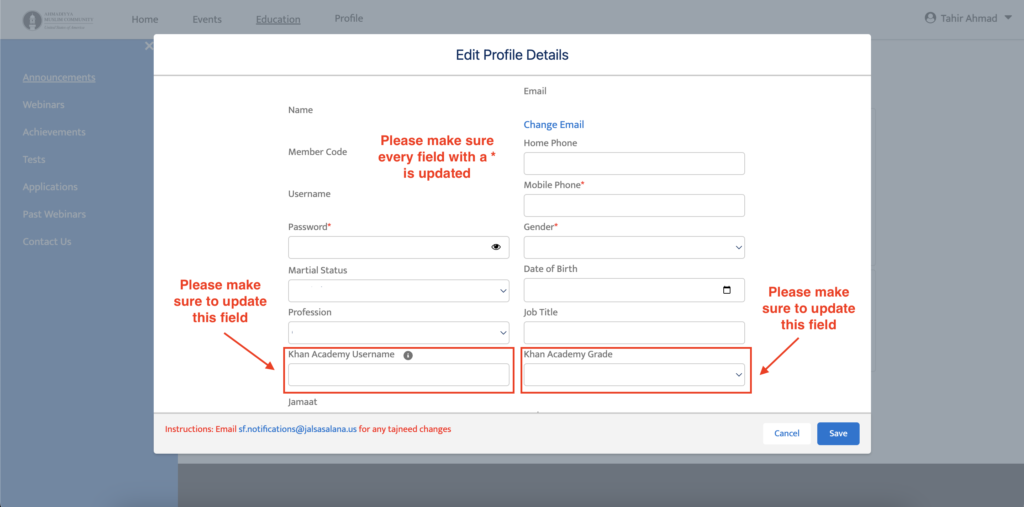1024x507 pixels.
Task: Click the Member Code label
Action: point(317,152)
